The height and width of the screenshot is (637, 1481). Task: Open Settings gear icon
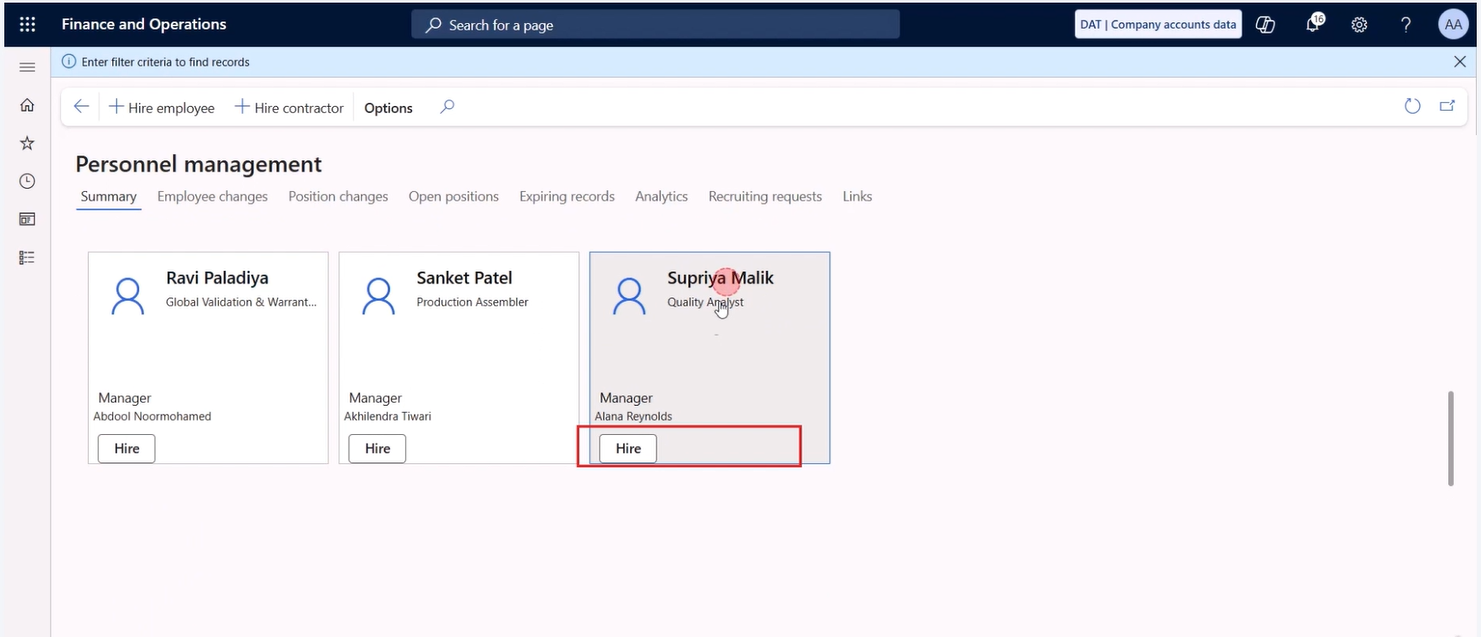tap(1359, 25)
